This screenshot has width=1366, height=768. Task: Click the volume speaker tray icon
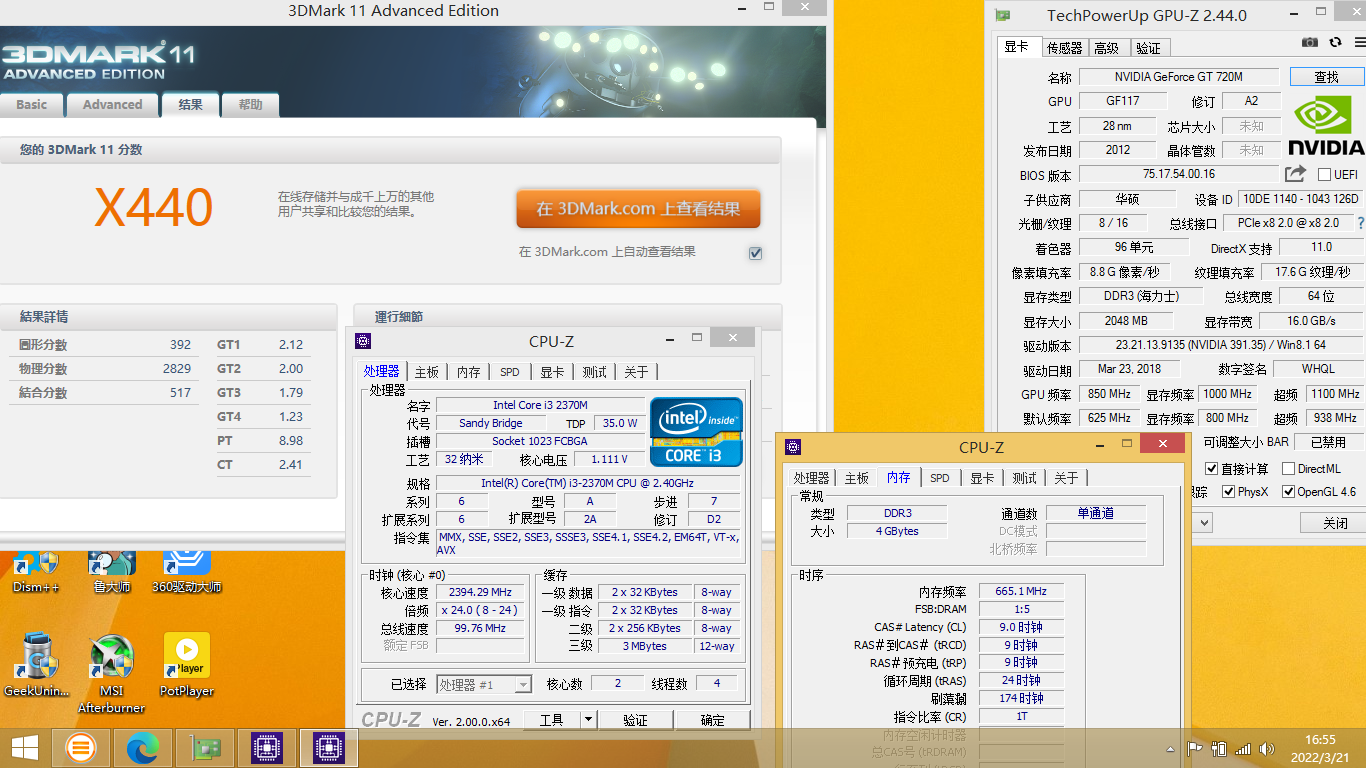click(x=1267, y=748)
